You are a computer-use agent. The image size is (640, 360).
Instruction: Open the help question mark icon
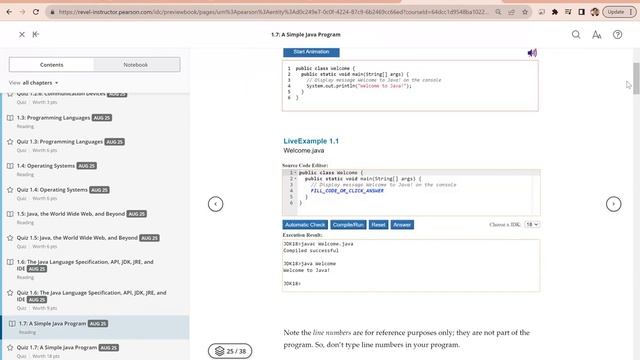pos(618,35)
